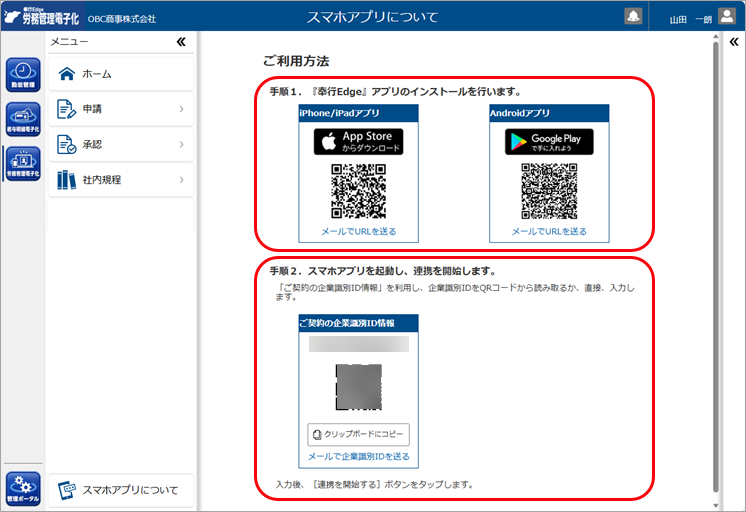The width and height of the screenshot is (746, 512).
Task: Open the 承認 menu item
Action: [x=121, y=144]
